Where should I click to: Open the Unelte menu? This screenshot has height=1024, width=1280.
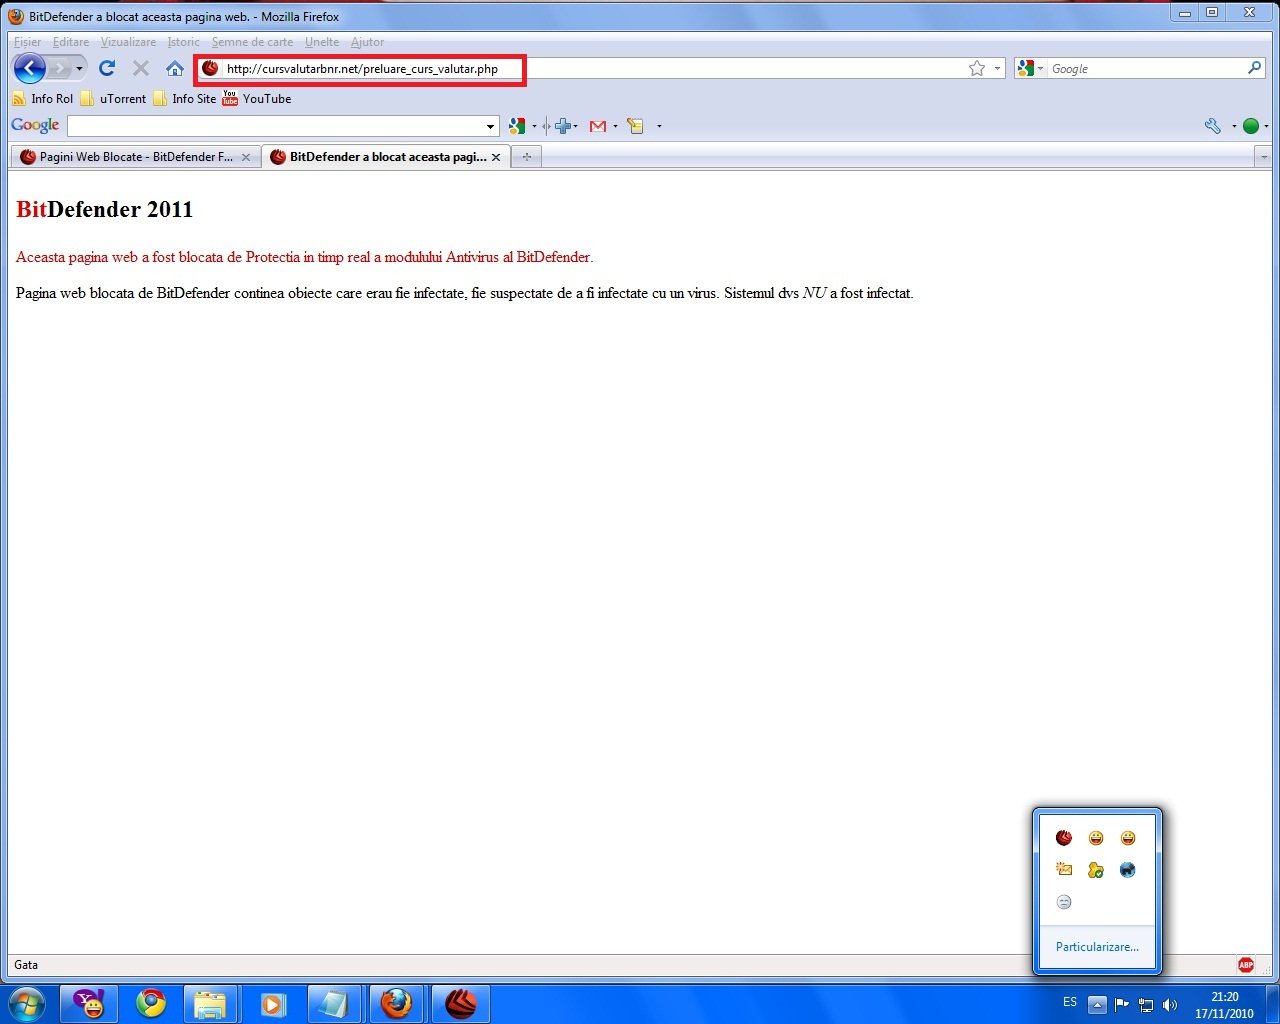tap(322, 42)
